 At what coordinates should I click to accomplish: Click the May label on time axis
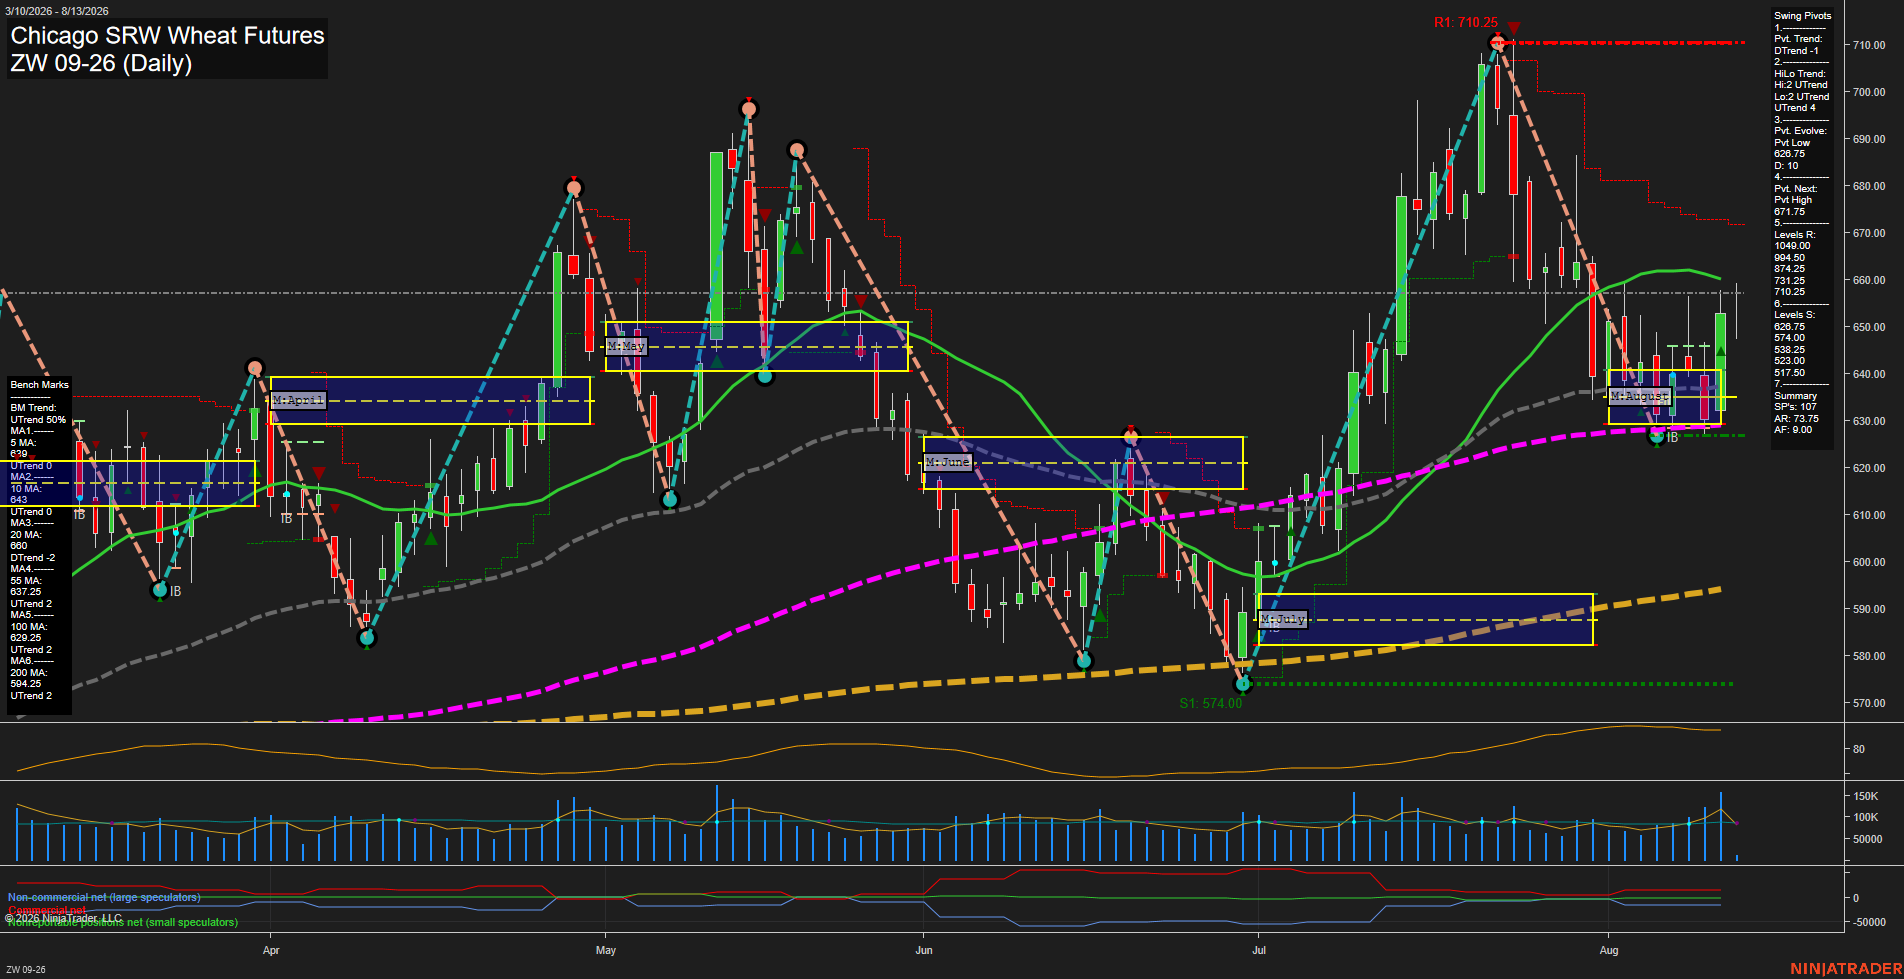point(605,950)
